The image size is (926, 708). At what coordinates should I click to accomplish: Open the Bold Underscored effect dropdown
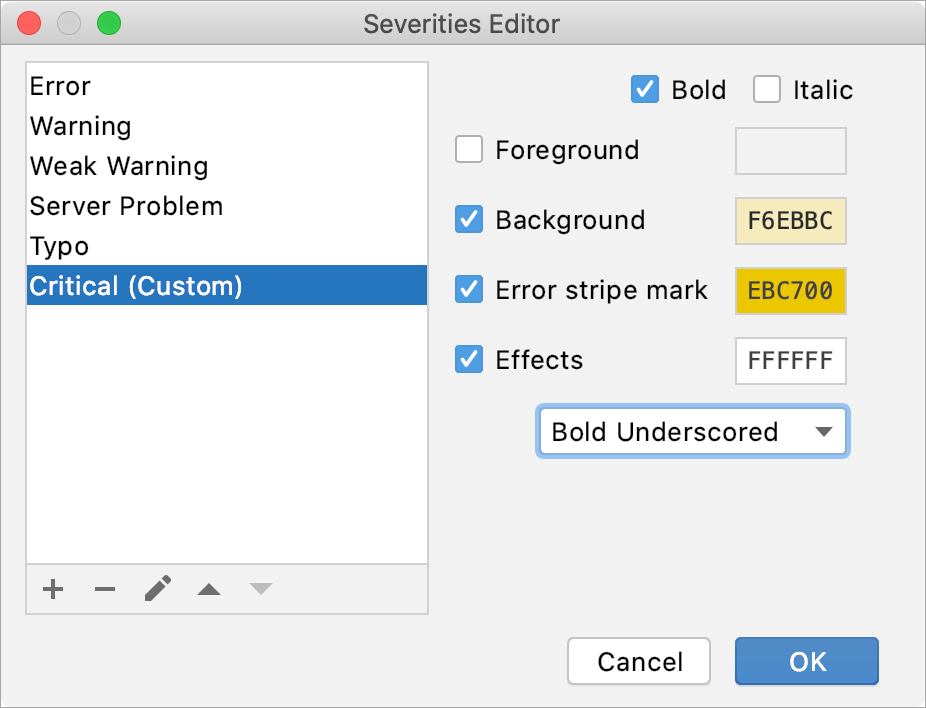[692, 432]
